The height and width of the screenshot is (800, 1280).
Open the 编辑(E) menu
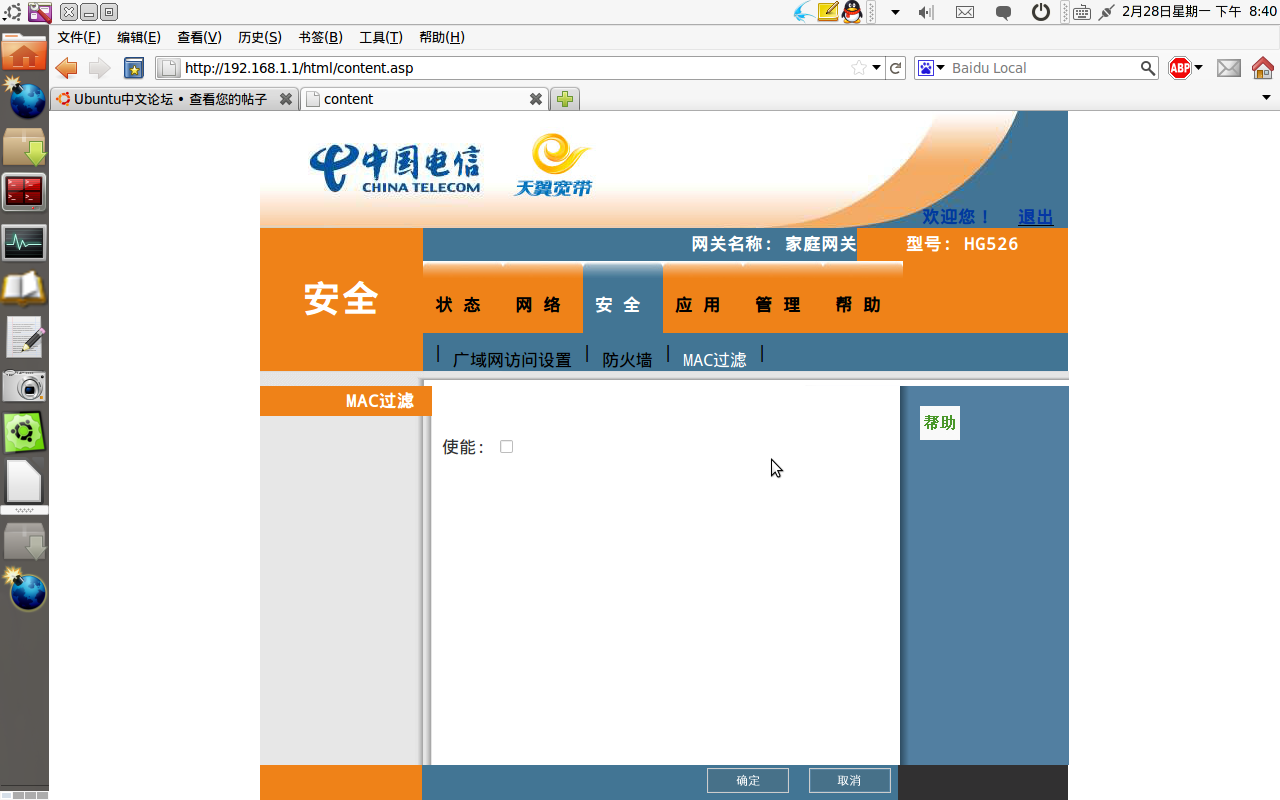click(x=139, y=37)
